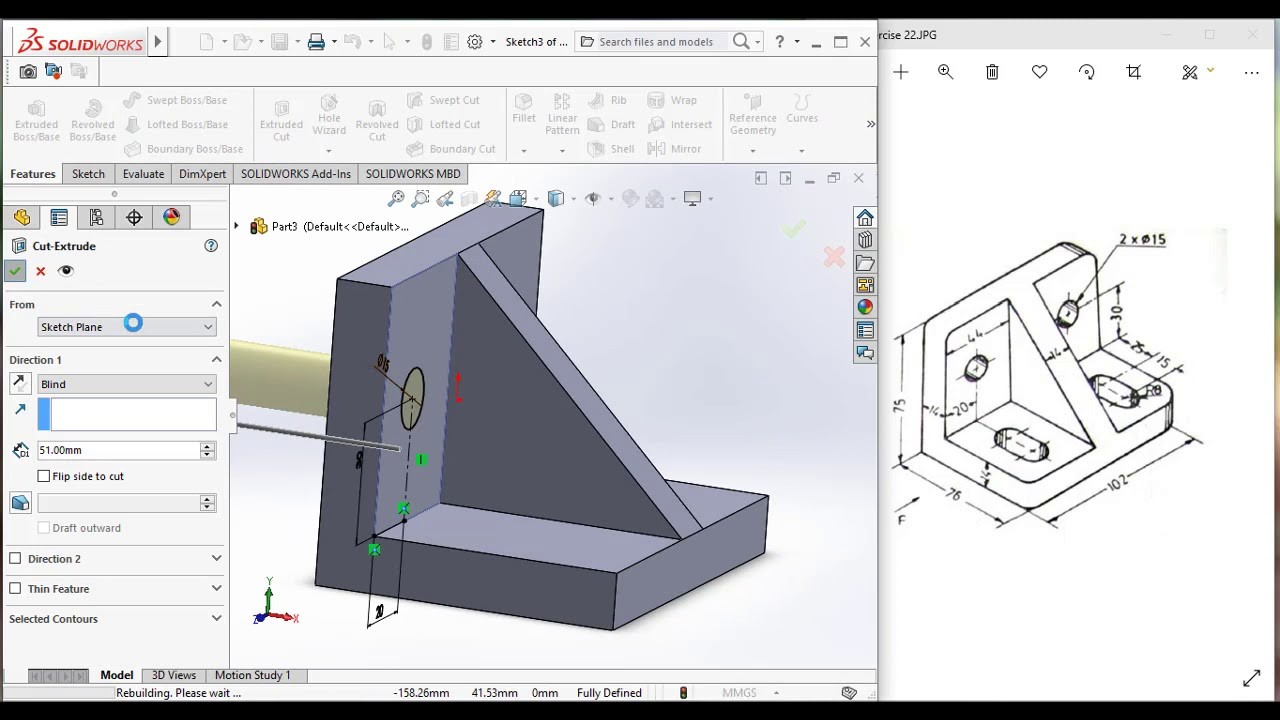Open the DisplayManager colored ball icon
1280x720 pixels.
171,218
